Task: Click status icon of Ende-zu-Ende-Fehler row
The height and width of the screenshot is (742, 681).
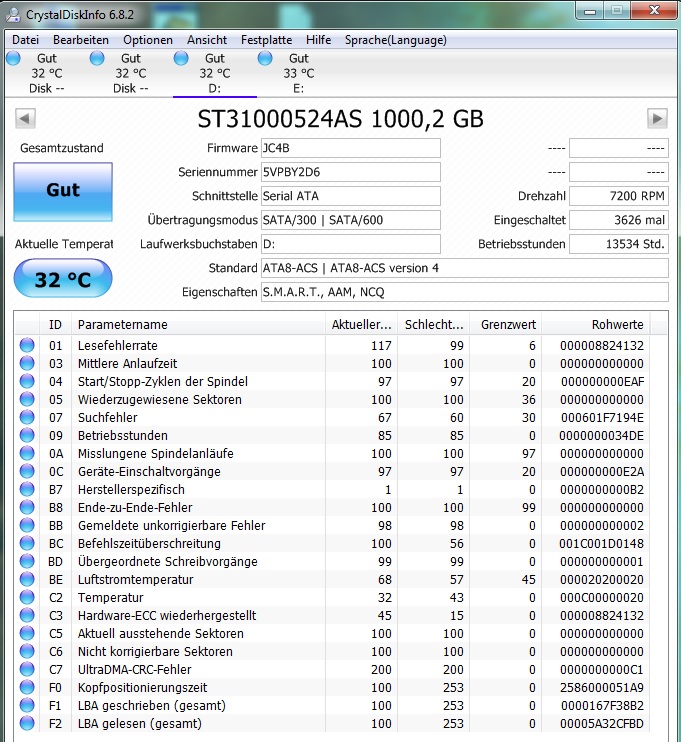Action: [27, 507]
